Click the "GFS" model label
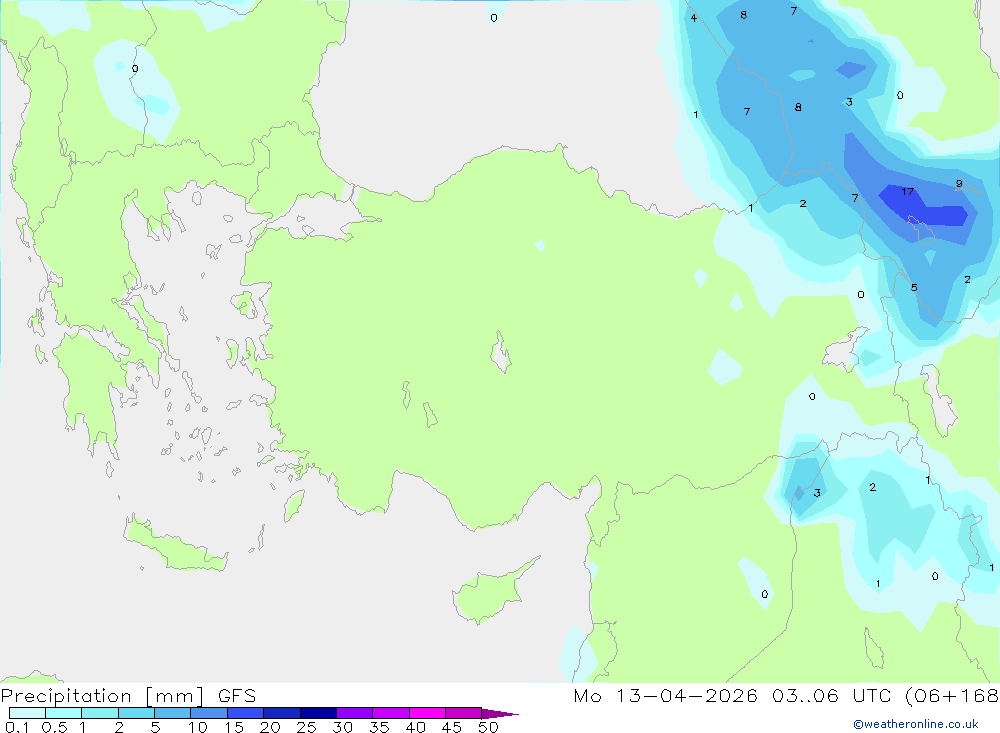 (x=237, y=696)
